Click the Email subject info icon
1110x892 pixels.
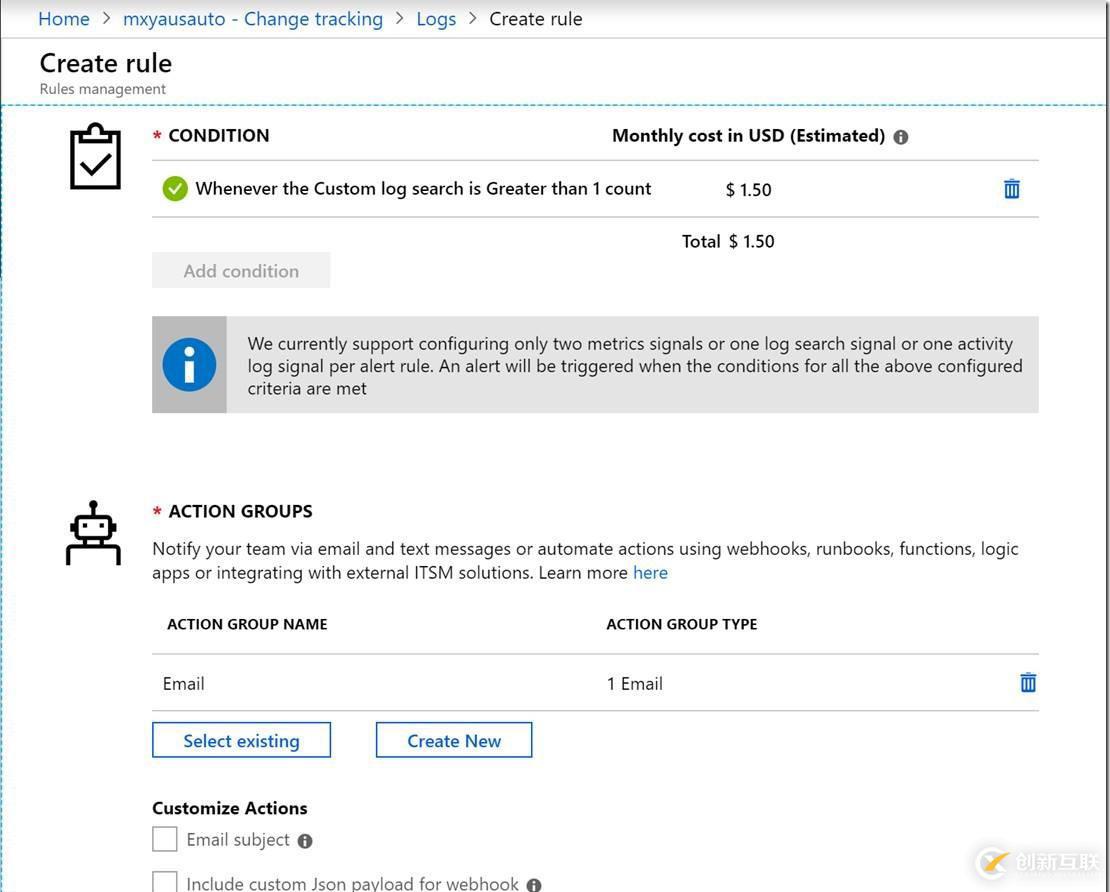pyautogui.click(x=305, y=841)
